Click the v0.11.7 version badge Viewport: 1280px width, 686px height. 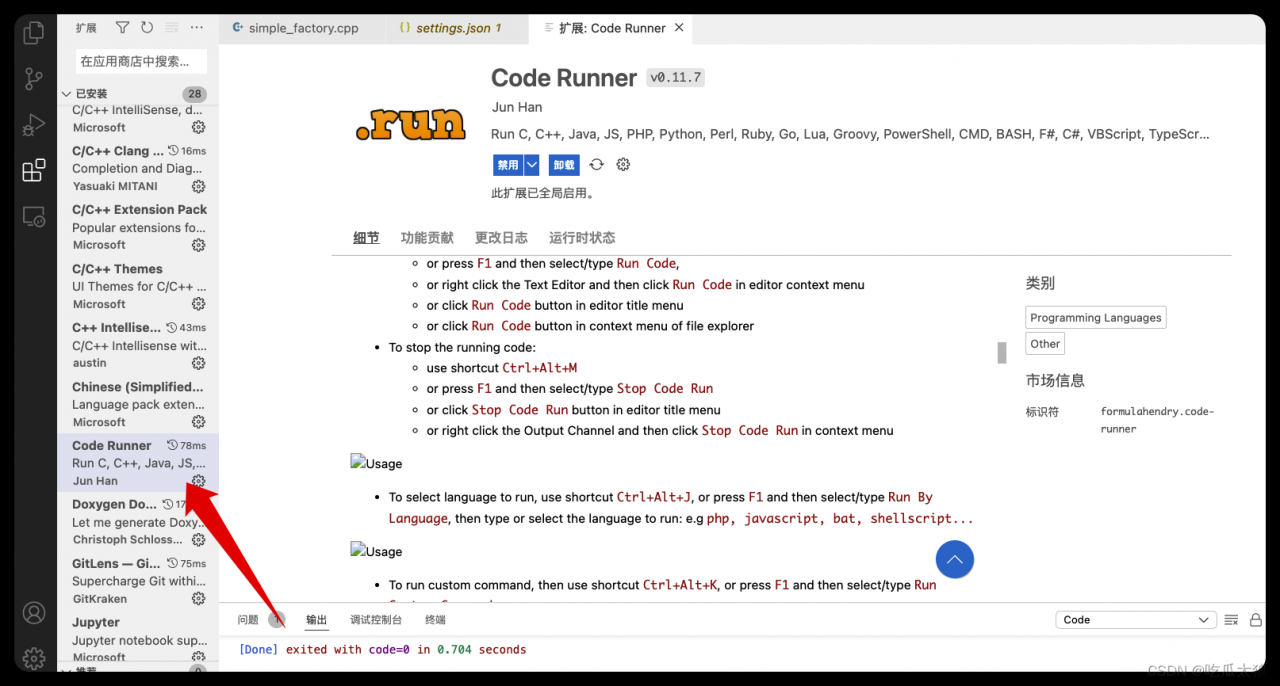[676, 78]
